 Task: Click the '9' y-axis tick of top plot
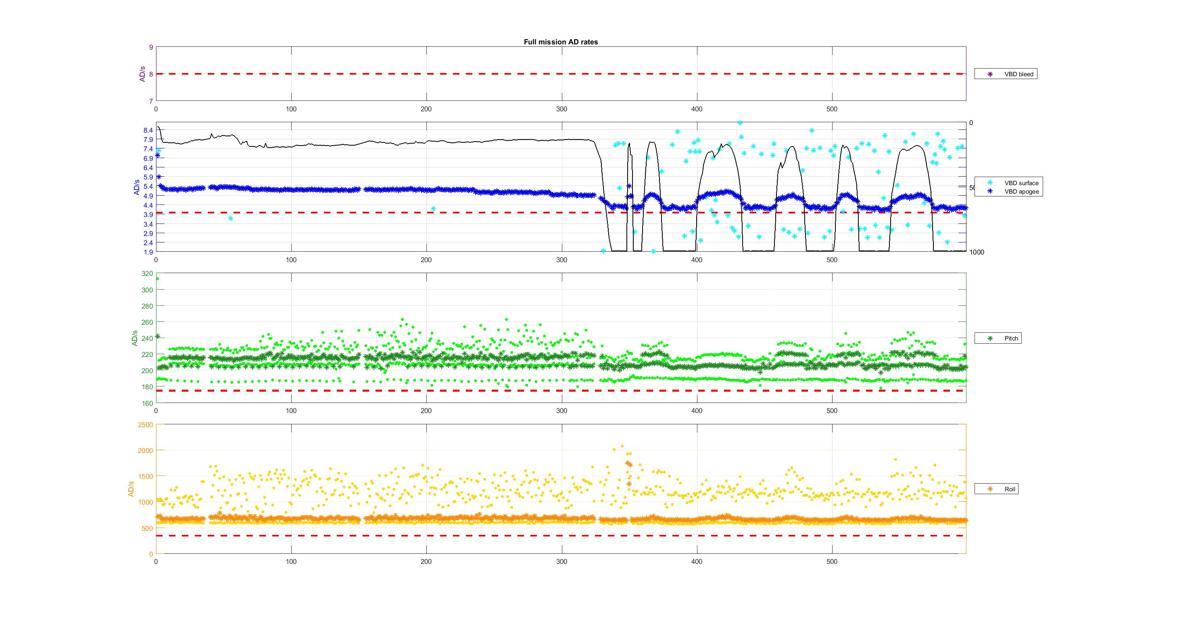click(x=151, y=47)
